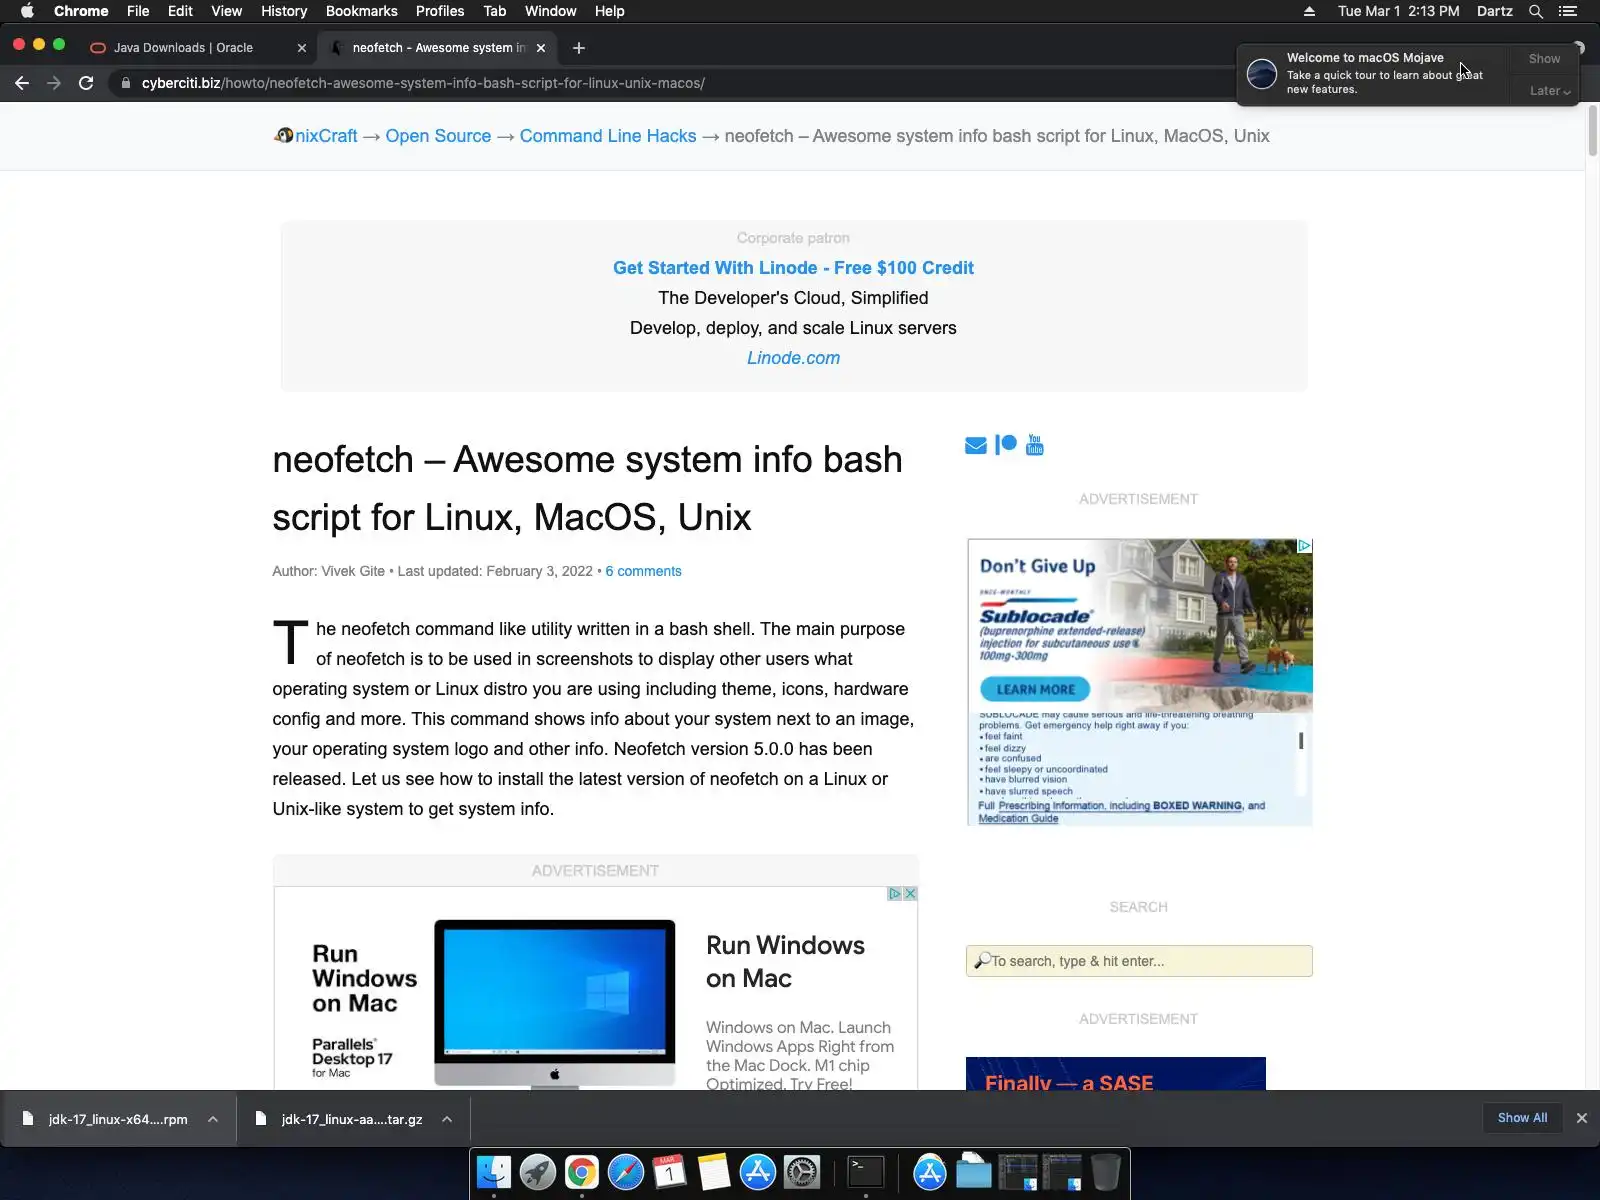Screen dimensions: 1600x1200
Task: Click the Parallels iMac ad image
Action: 555,1003
